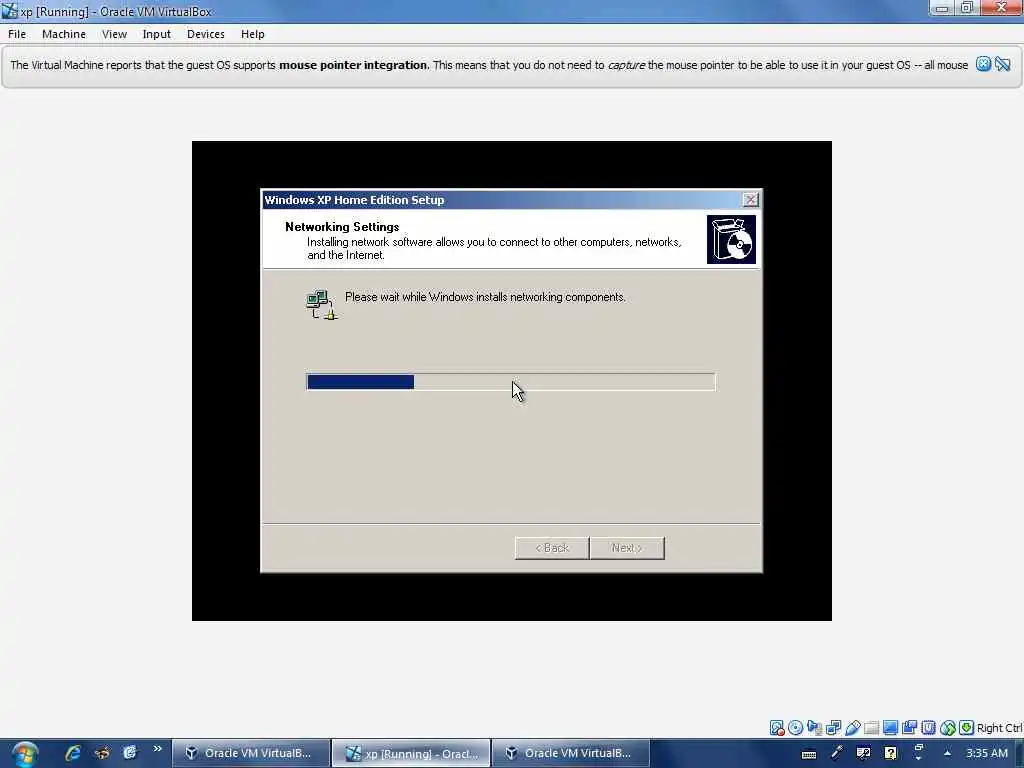
Task: Click the tray pen icon
Action: (836, 753)
